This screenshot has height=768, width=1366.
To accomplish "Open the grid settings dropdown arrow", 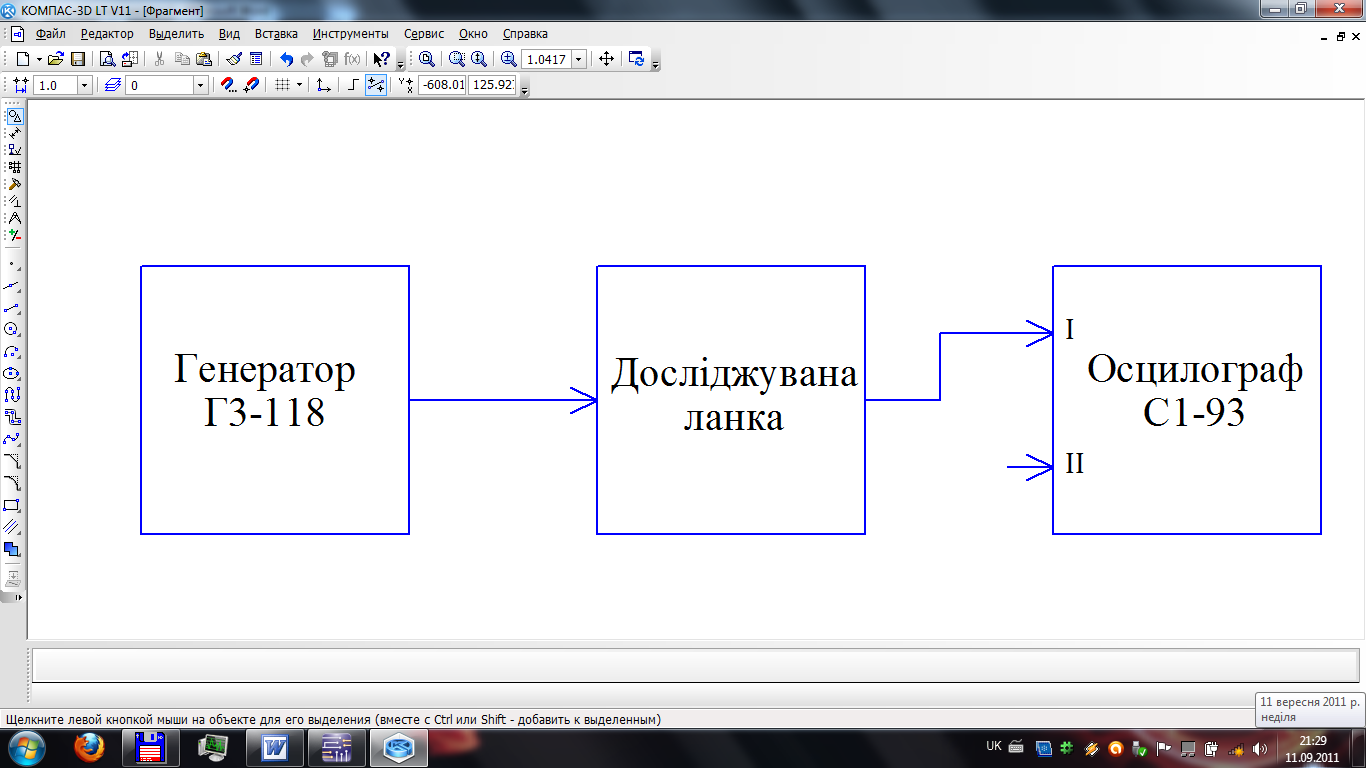I will (299, 86).
